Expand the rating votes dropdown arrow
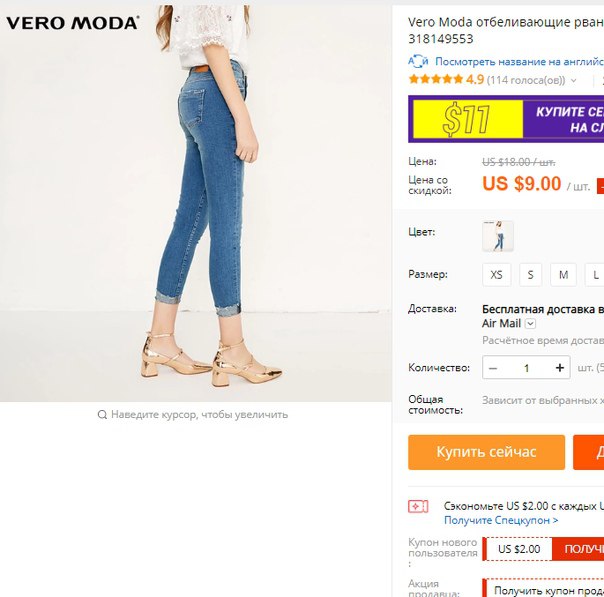604x597 pixels. click(x=574, y=80)
